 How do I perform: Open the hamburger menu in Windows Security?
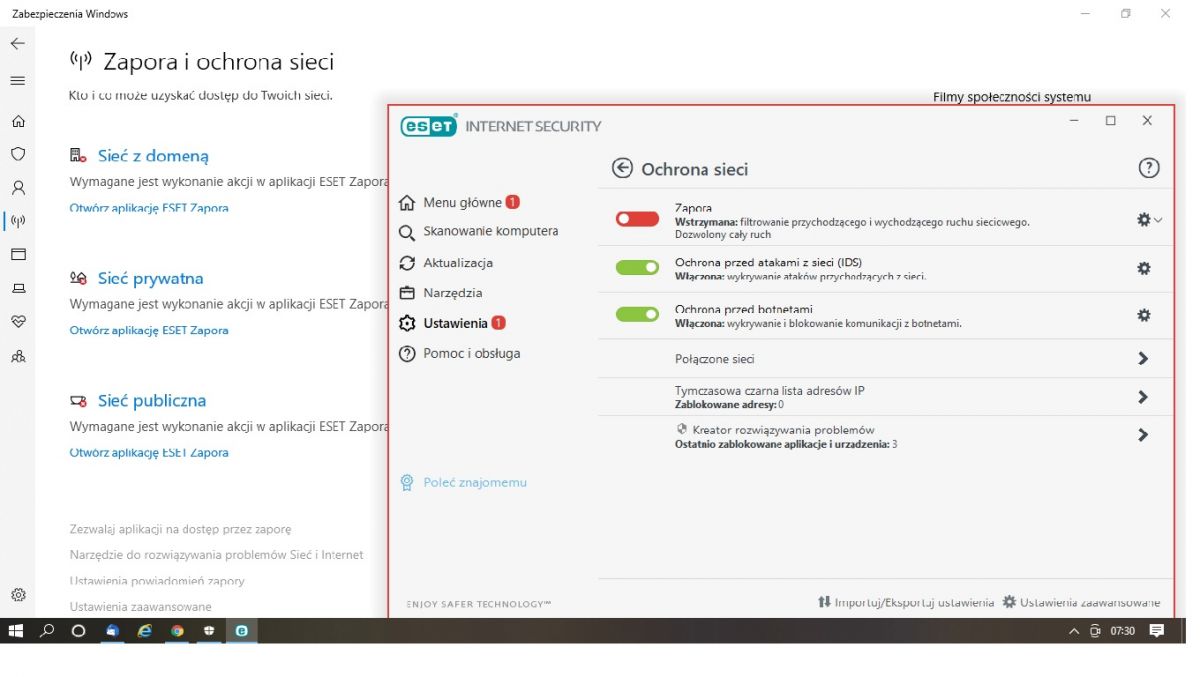[x=18, y=81]
